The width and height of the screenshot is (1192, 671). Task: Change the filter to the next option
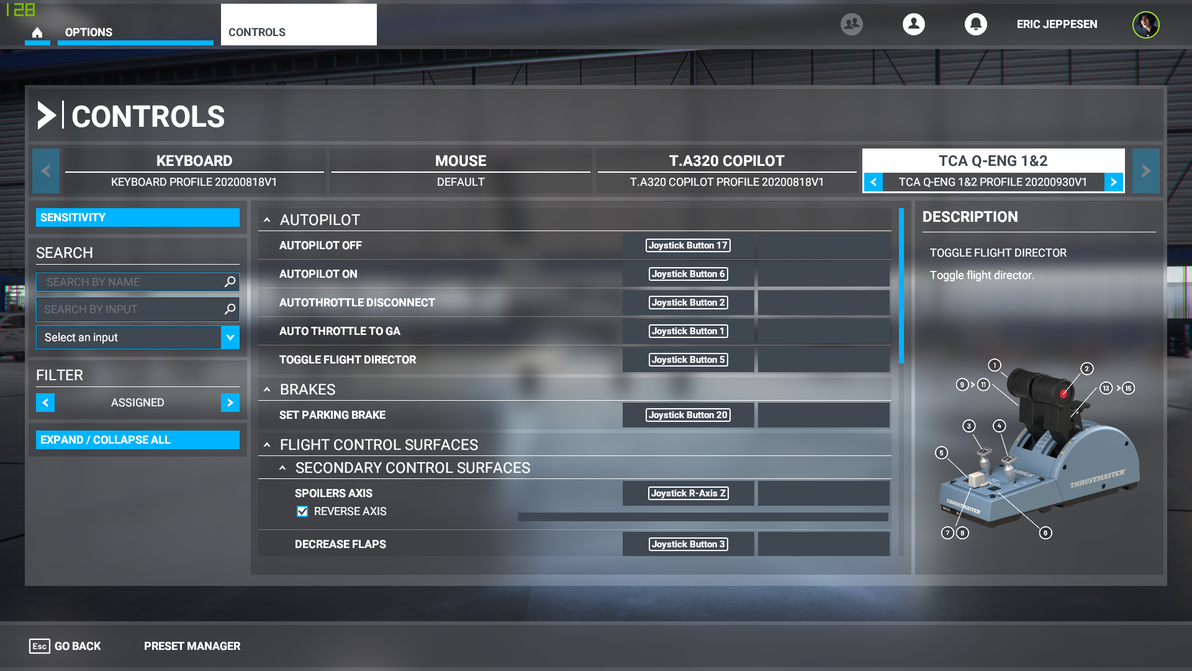pos(230,403)
